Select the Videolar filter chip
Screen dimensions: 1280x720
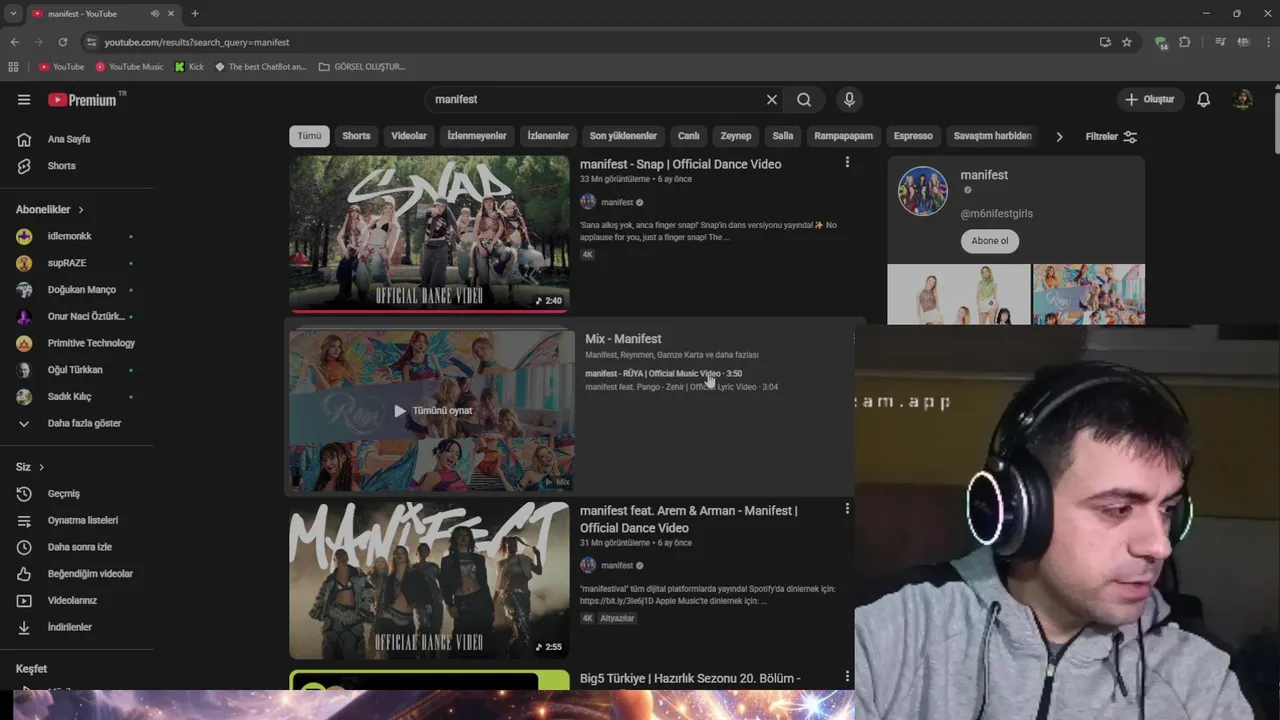pyautogui.click(x=409, y=136)
